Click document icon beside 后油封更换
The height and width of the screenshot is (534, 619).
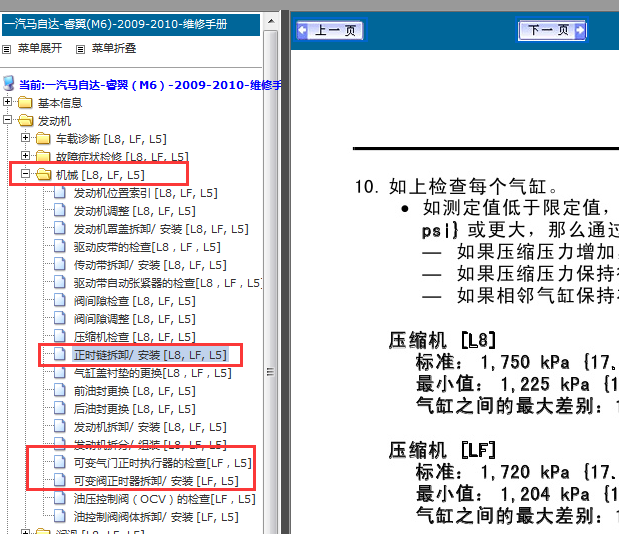(x=60, y=408)
